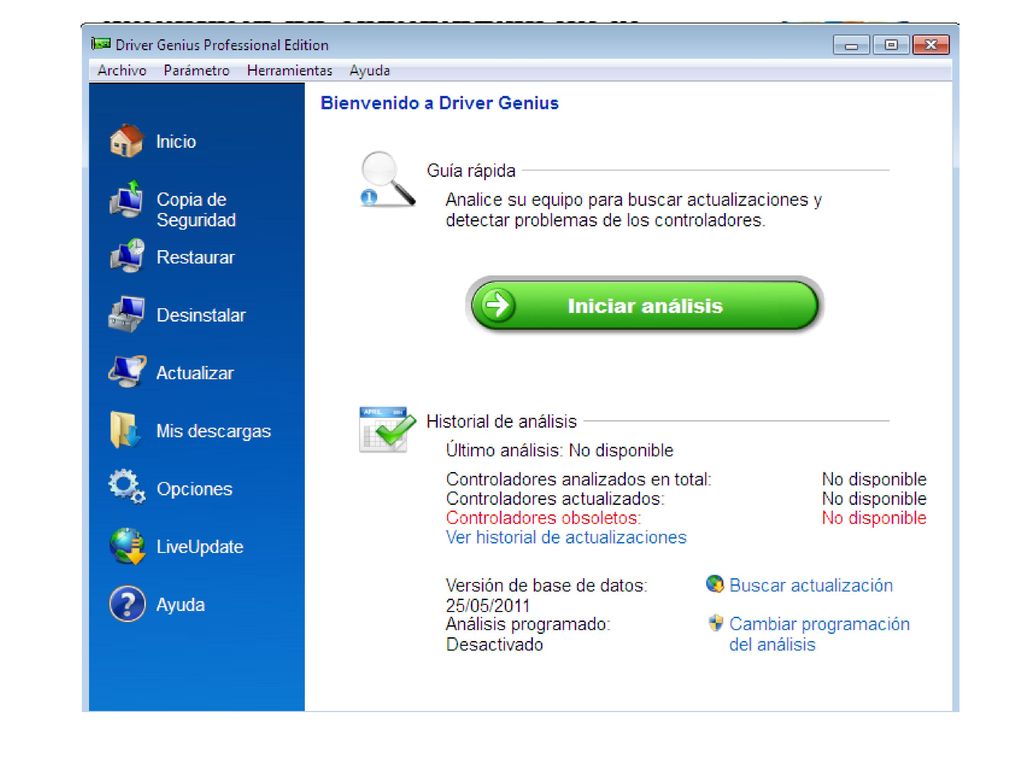Select Opciones sidebar label

tap(195, 489)
